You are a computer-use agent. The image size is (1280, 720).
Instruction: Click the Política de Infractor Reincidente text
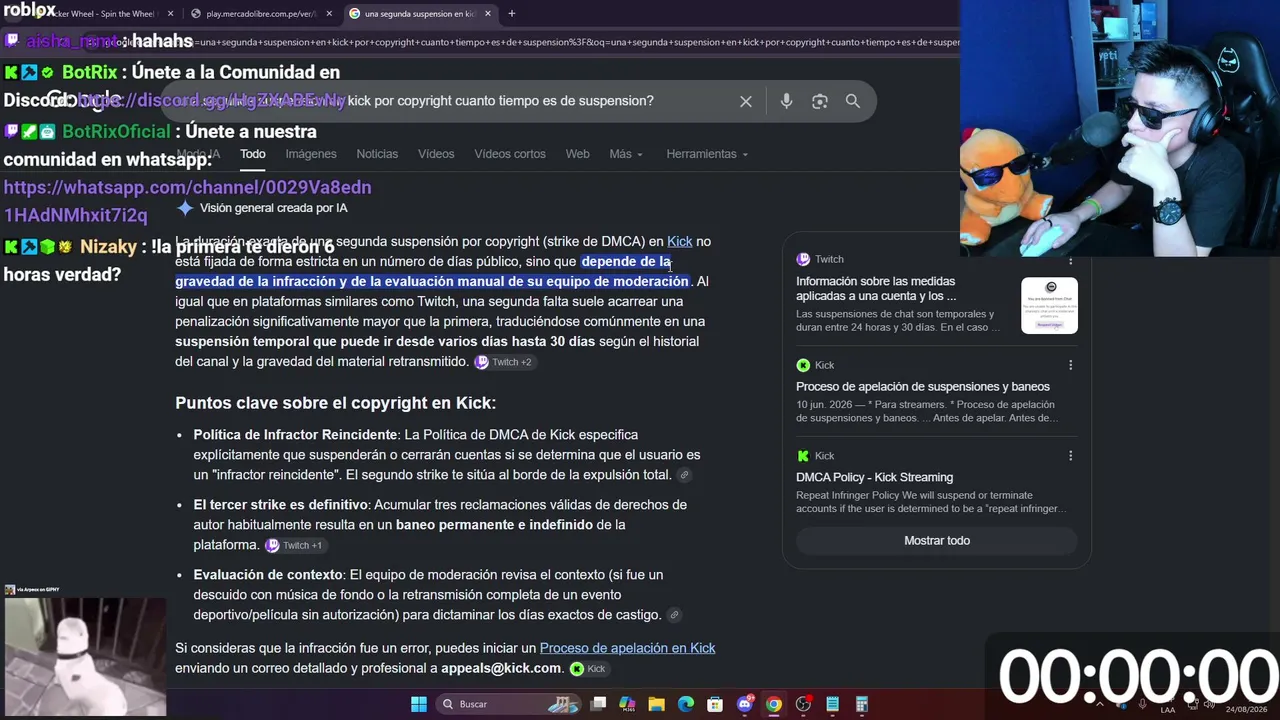click(x=295, y=435)
